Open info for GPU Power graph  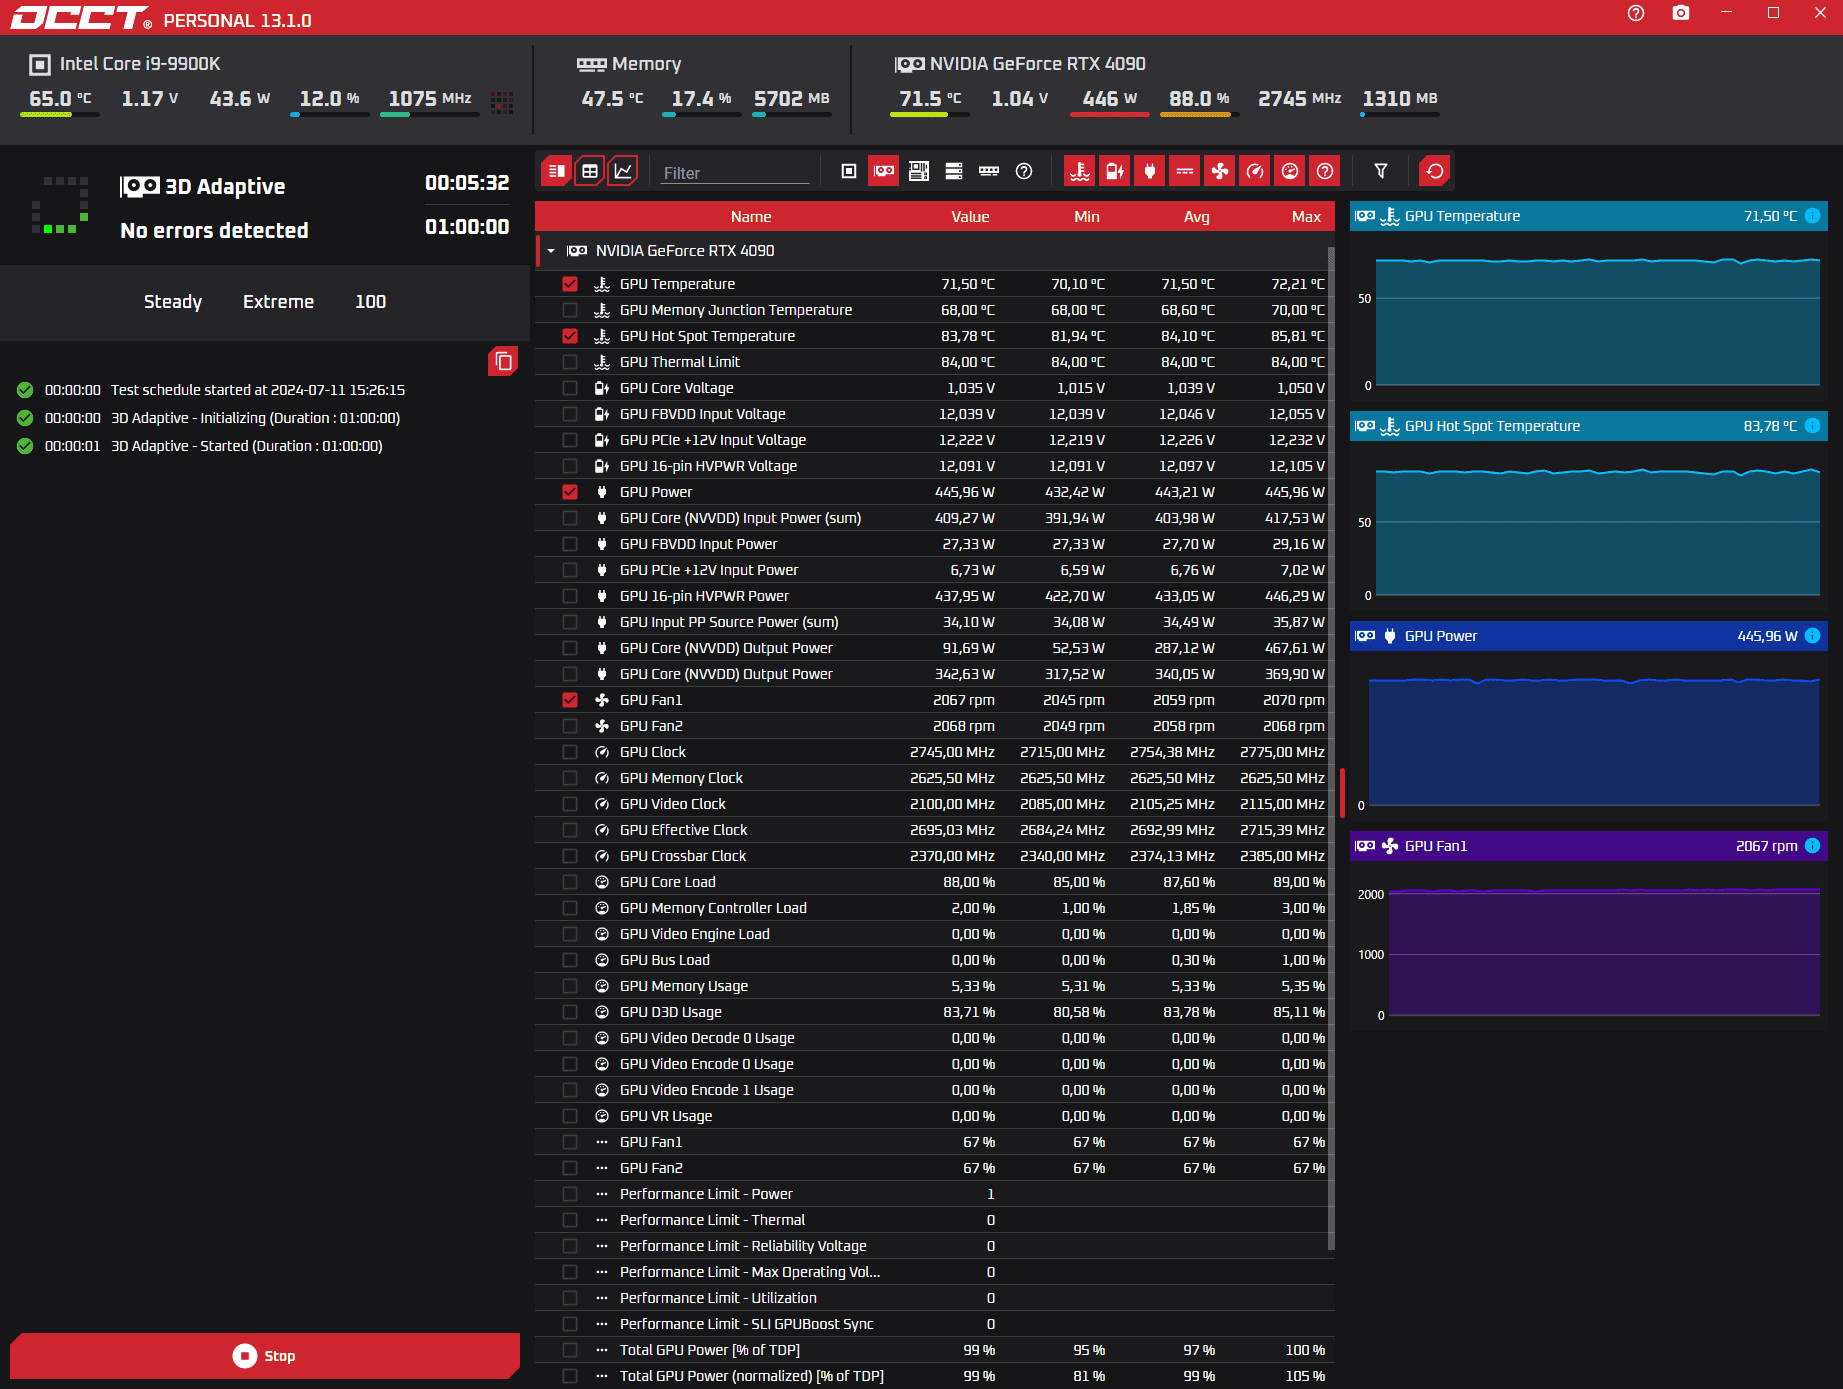[x=1812, y=636]
